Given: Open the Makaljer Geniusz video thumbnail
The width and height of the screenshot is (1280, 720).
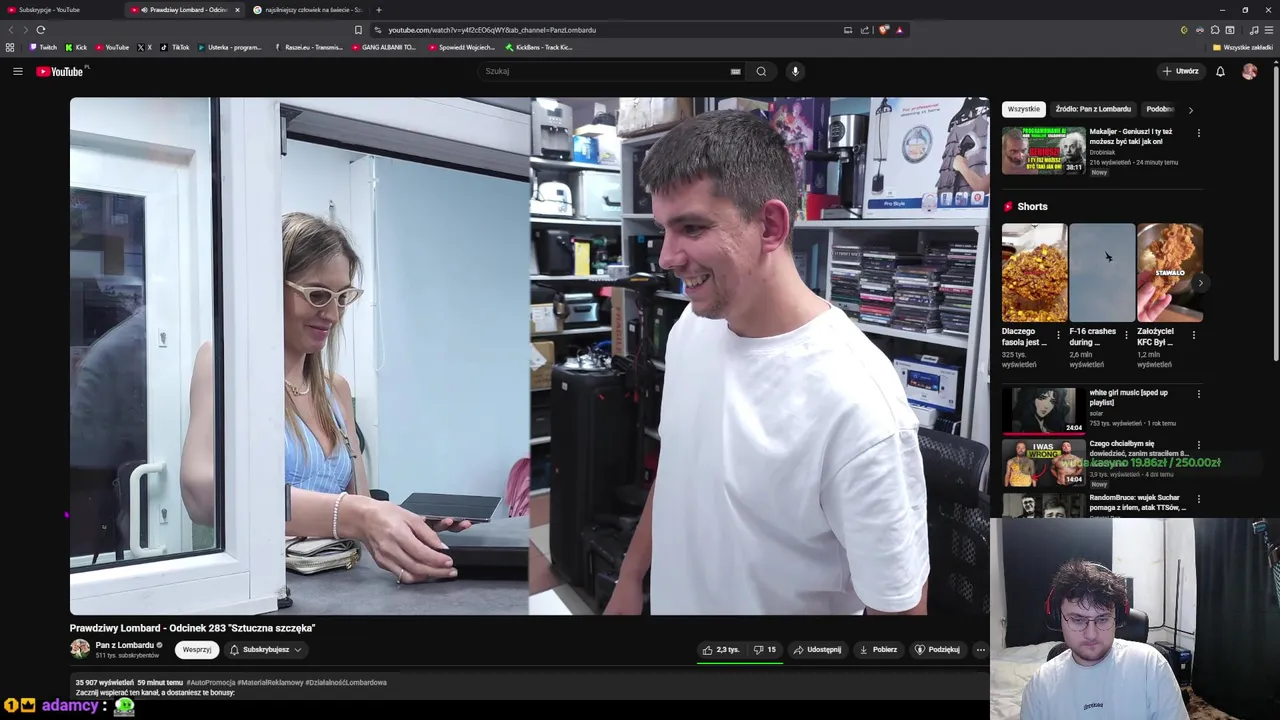Looking at the screenshot, I should point(1043,150).
